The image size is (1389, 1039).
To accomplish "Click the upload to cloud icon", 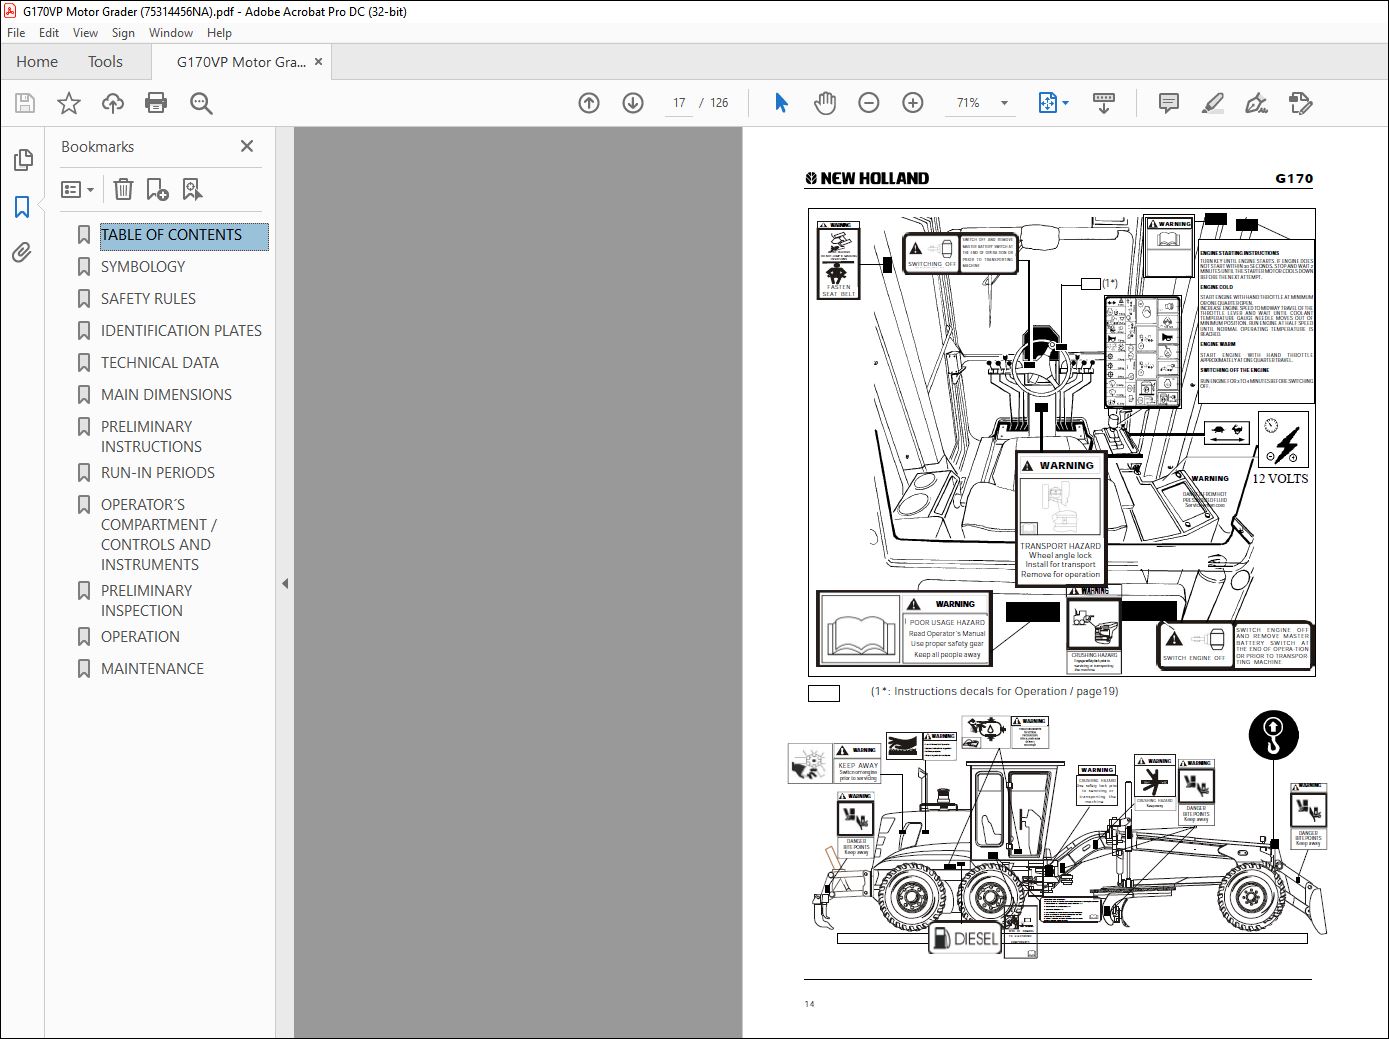I will click(x=113, y=103).
